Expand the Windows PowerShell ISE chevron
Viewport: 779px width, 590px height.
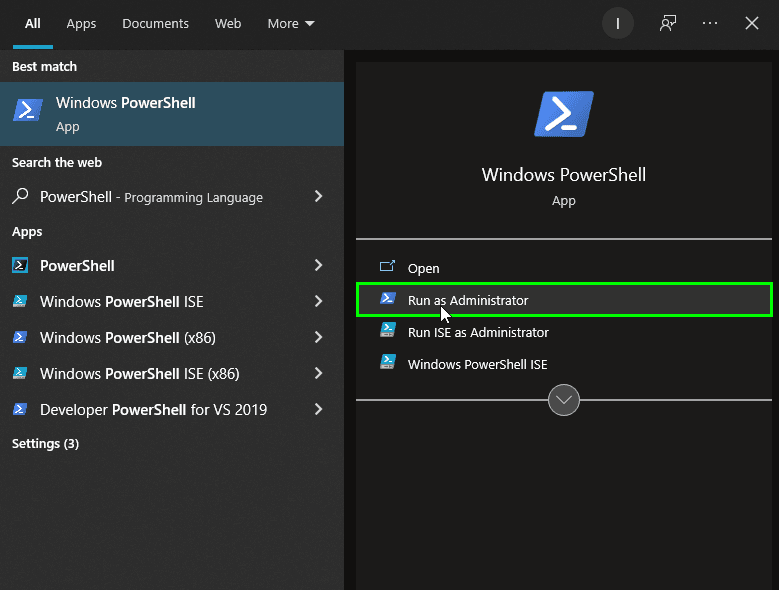coord(318,301)
